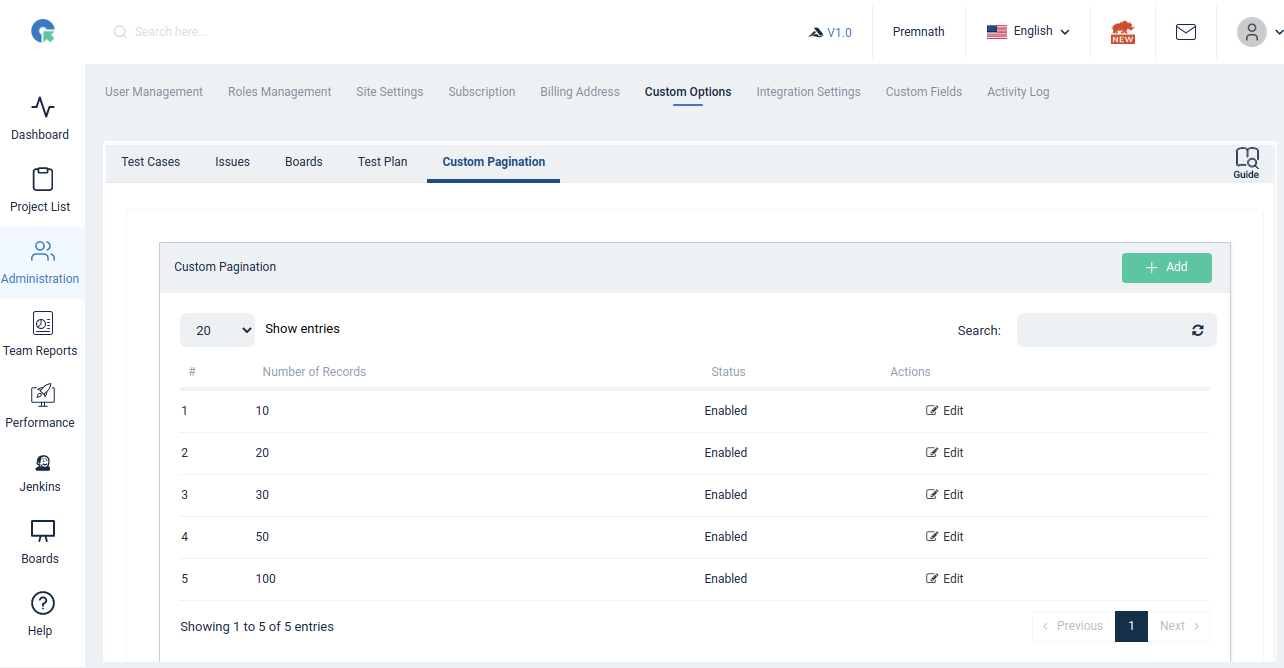Open the Integration Settings tab
This screenshot has height=668, width=1284.
pyautogui.click(x=808, y=92)
